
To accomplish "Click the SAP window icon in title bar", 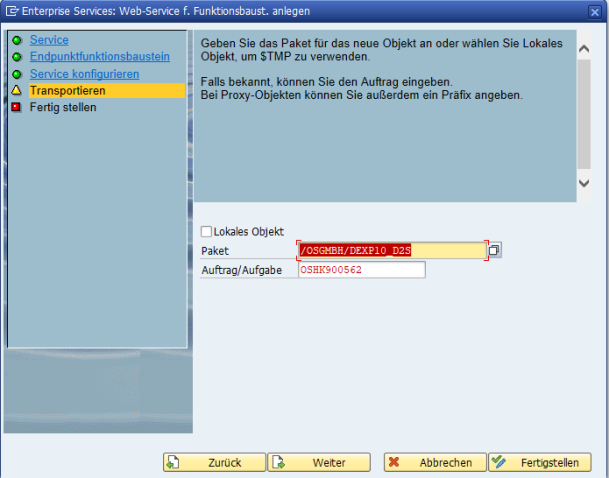I will tap(10, 10).
